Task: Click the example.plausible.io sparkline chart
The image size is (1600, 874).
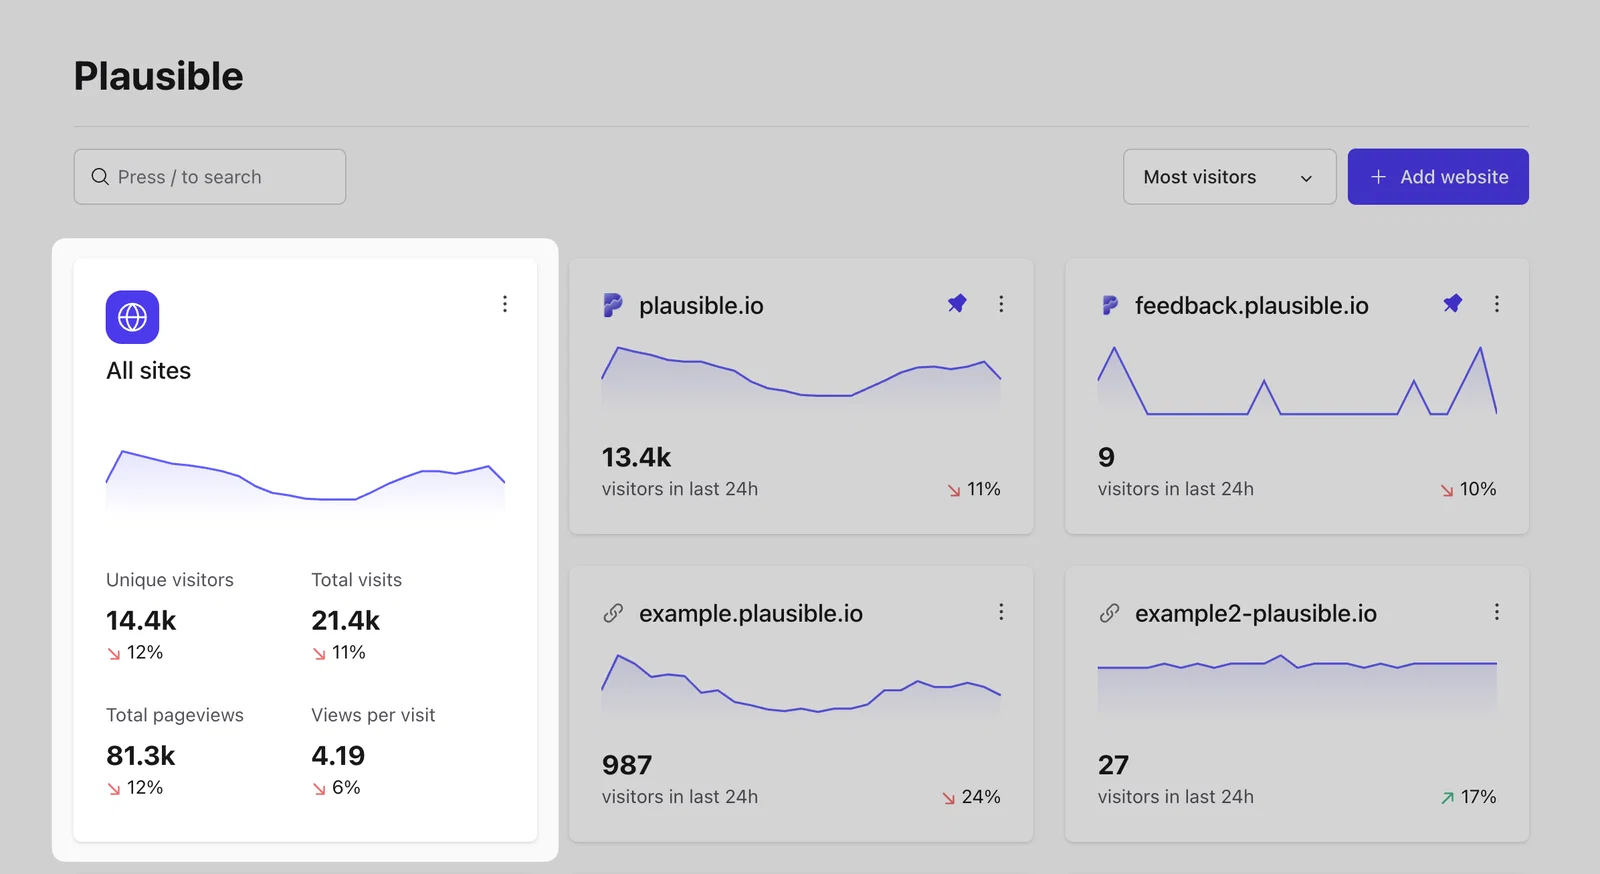Action: 801,684
